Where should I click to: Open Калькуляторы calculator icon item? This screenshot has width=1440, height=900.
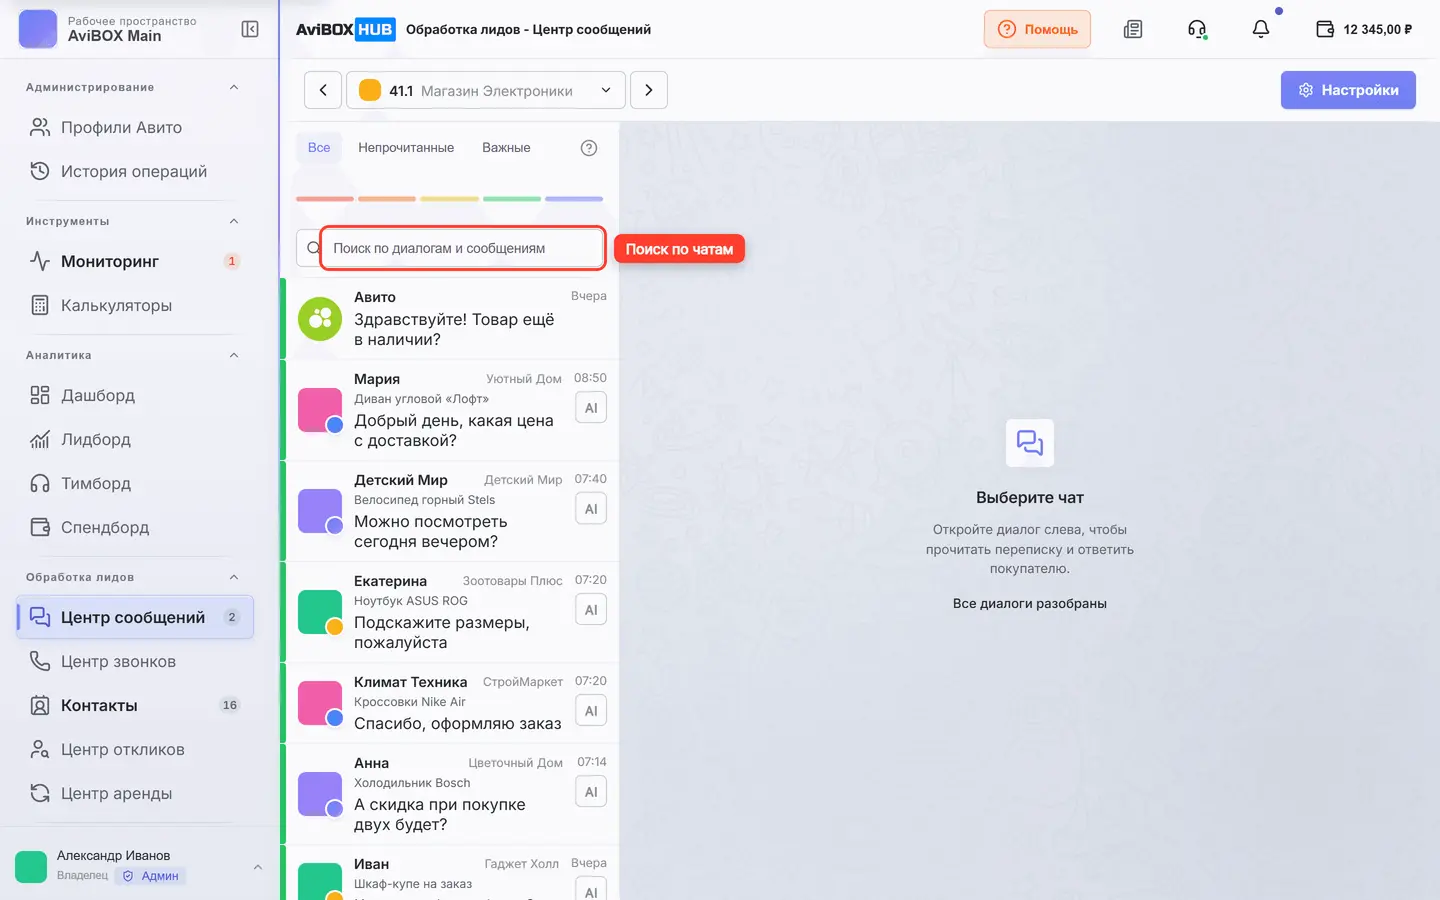click(135, 305)
